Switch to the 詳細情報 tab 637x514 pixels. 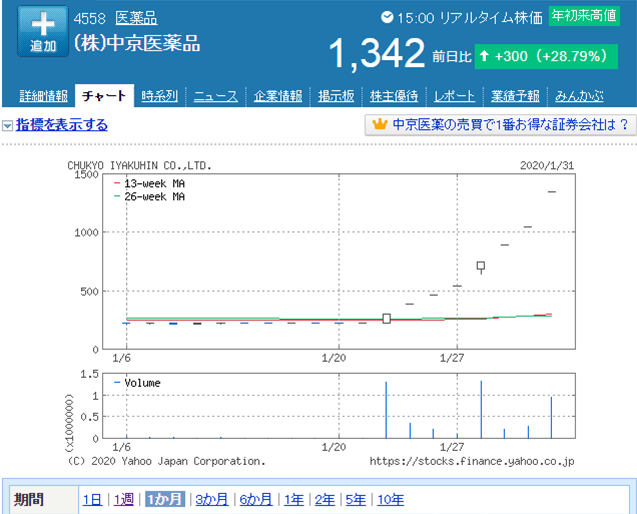44,96
